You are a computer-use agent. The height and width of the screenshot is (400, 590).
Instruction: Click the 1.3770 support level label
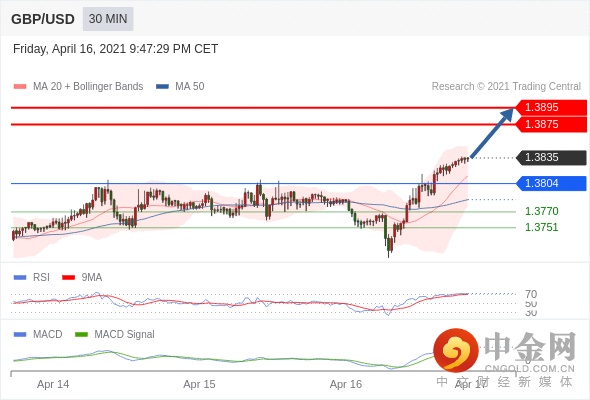pos(541,211)
